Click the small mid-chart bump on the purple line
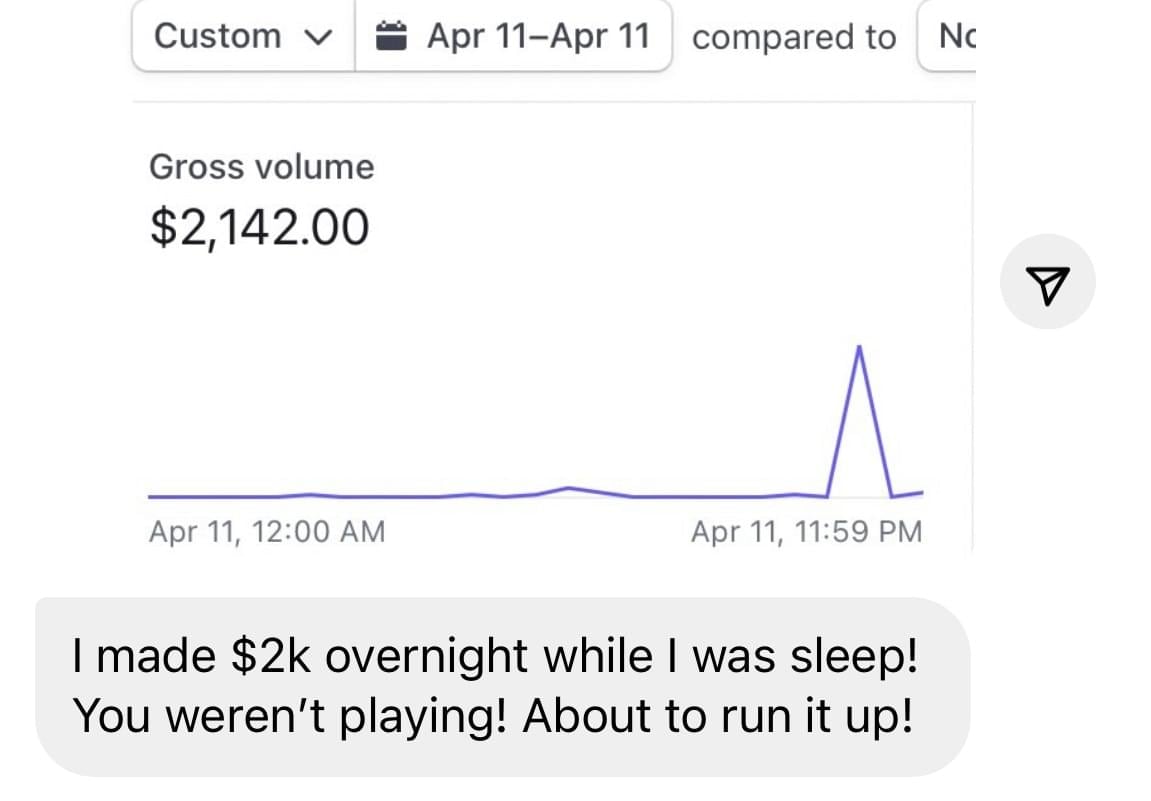Viewport: 1151px width, 801px height. (x=568, y=488)
